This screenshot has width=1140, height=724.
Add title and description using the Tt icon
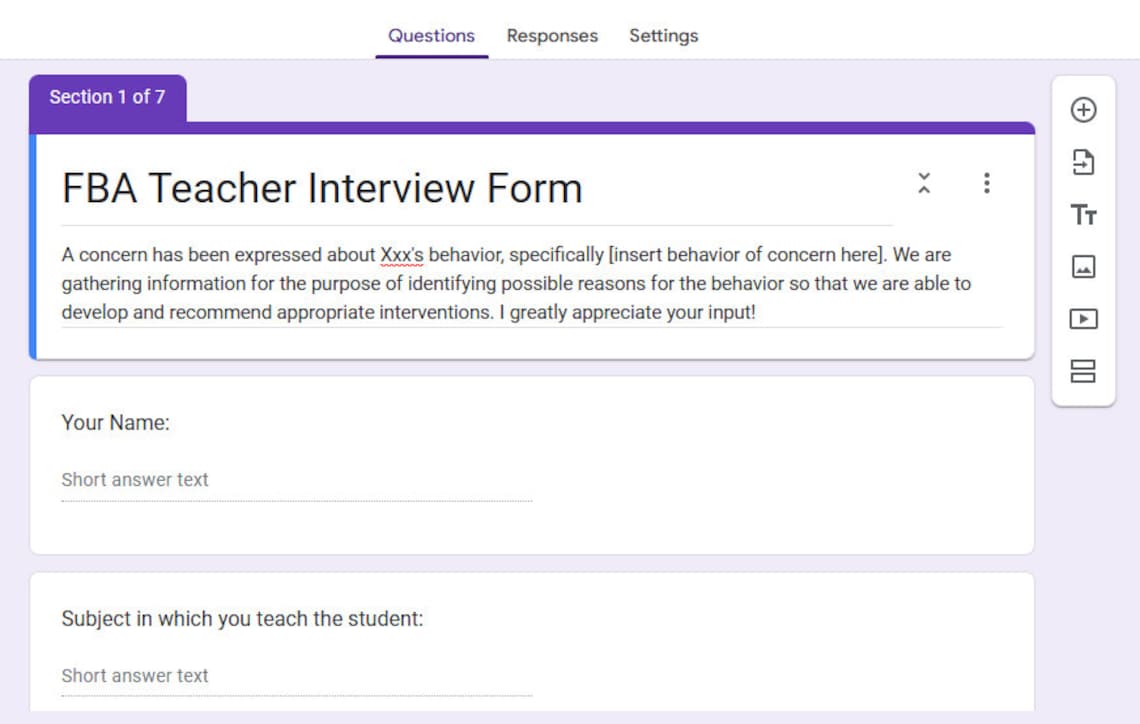click(x=1083, y=215)
